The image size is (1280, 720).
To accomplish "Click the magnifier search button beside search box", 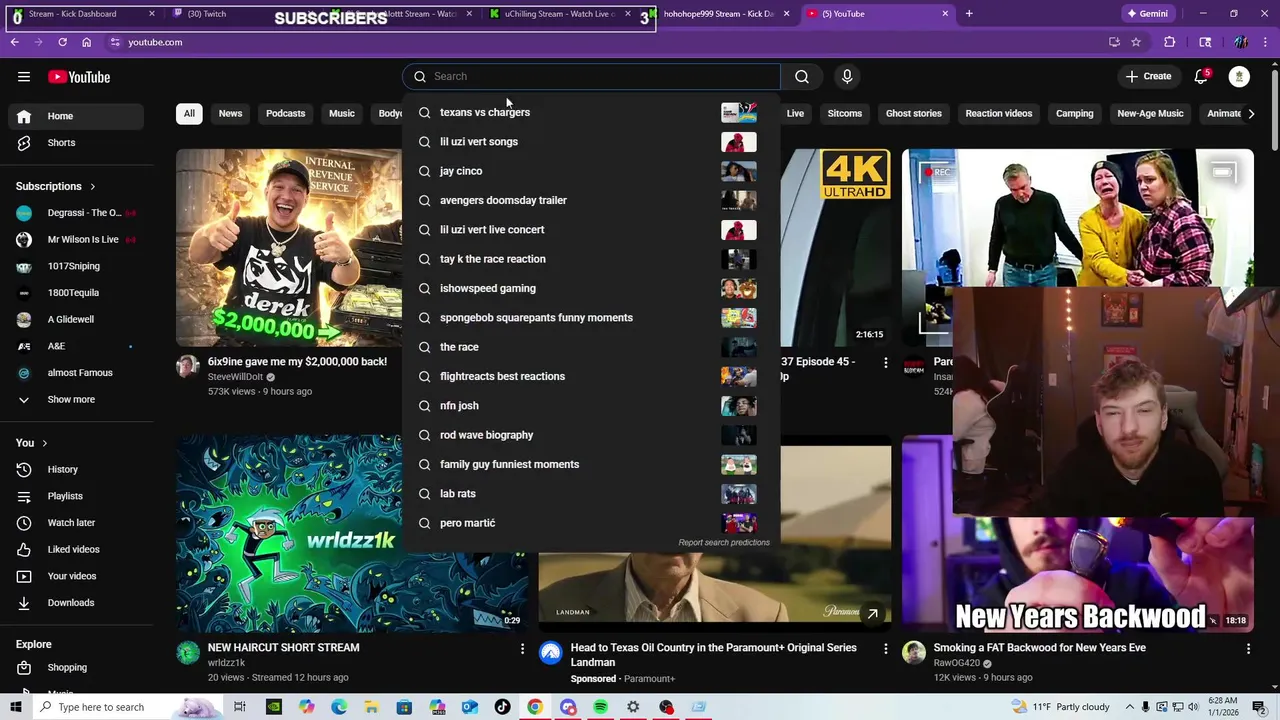I will coord(802,76).
